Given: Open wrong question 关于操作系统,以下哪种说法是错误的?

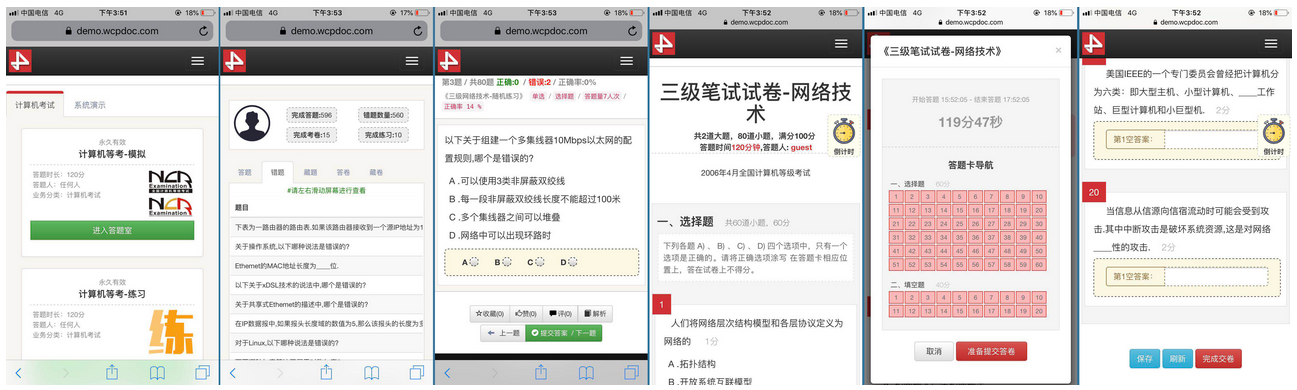Looking at the screenshot, I should [292, 247].
